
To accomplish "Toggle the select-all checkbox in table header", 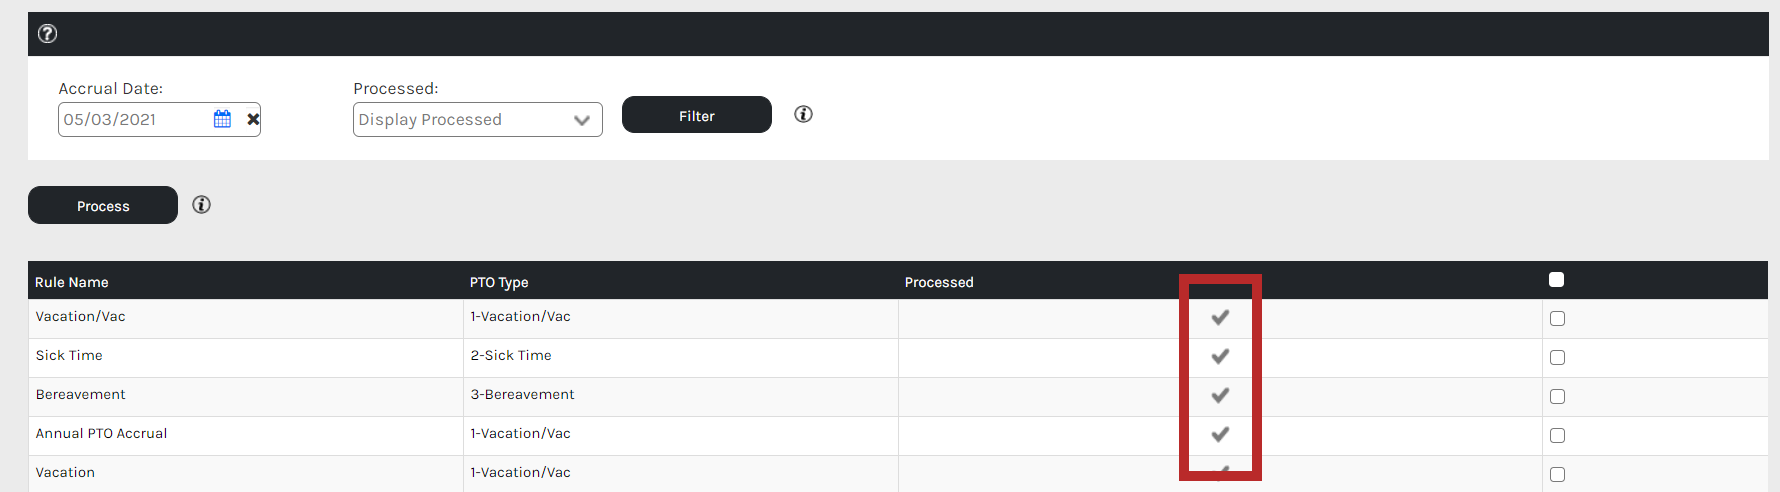I will pos(1556,280).
